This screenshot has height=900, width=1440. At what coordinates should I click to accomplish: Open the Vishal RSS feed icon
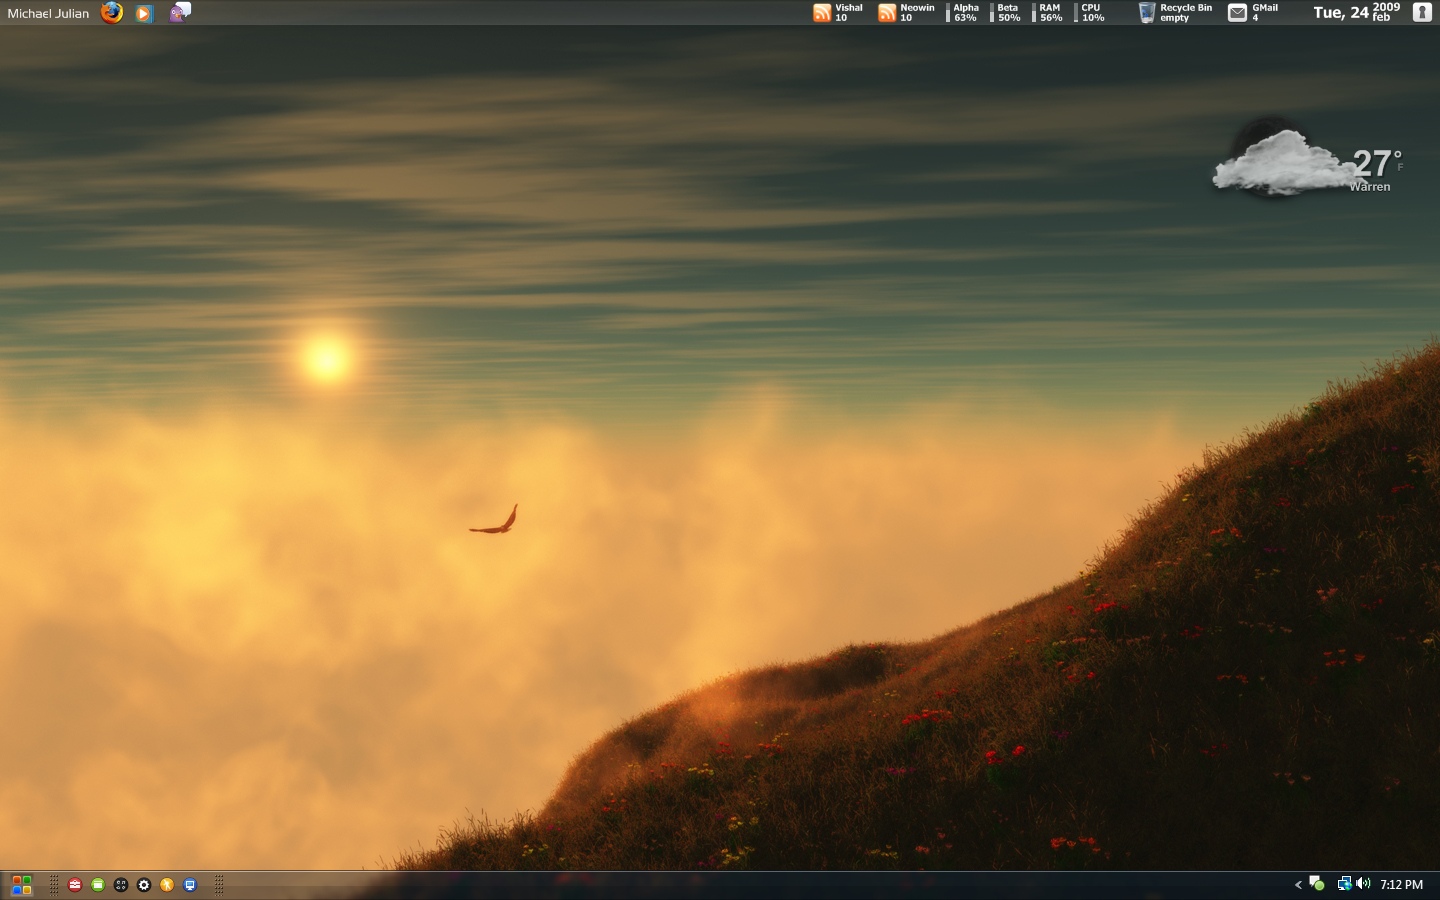tap(822, 13)
